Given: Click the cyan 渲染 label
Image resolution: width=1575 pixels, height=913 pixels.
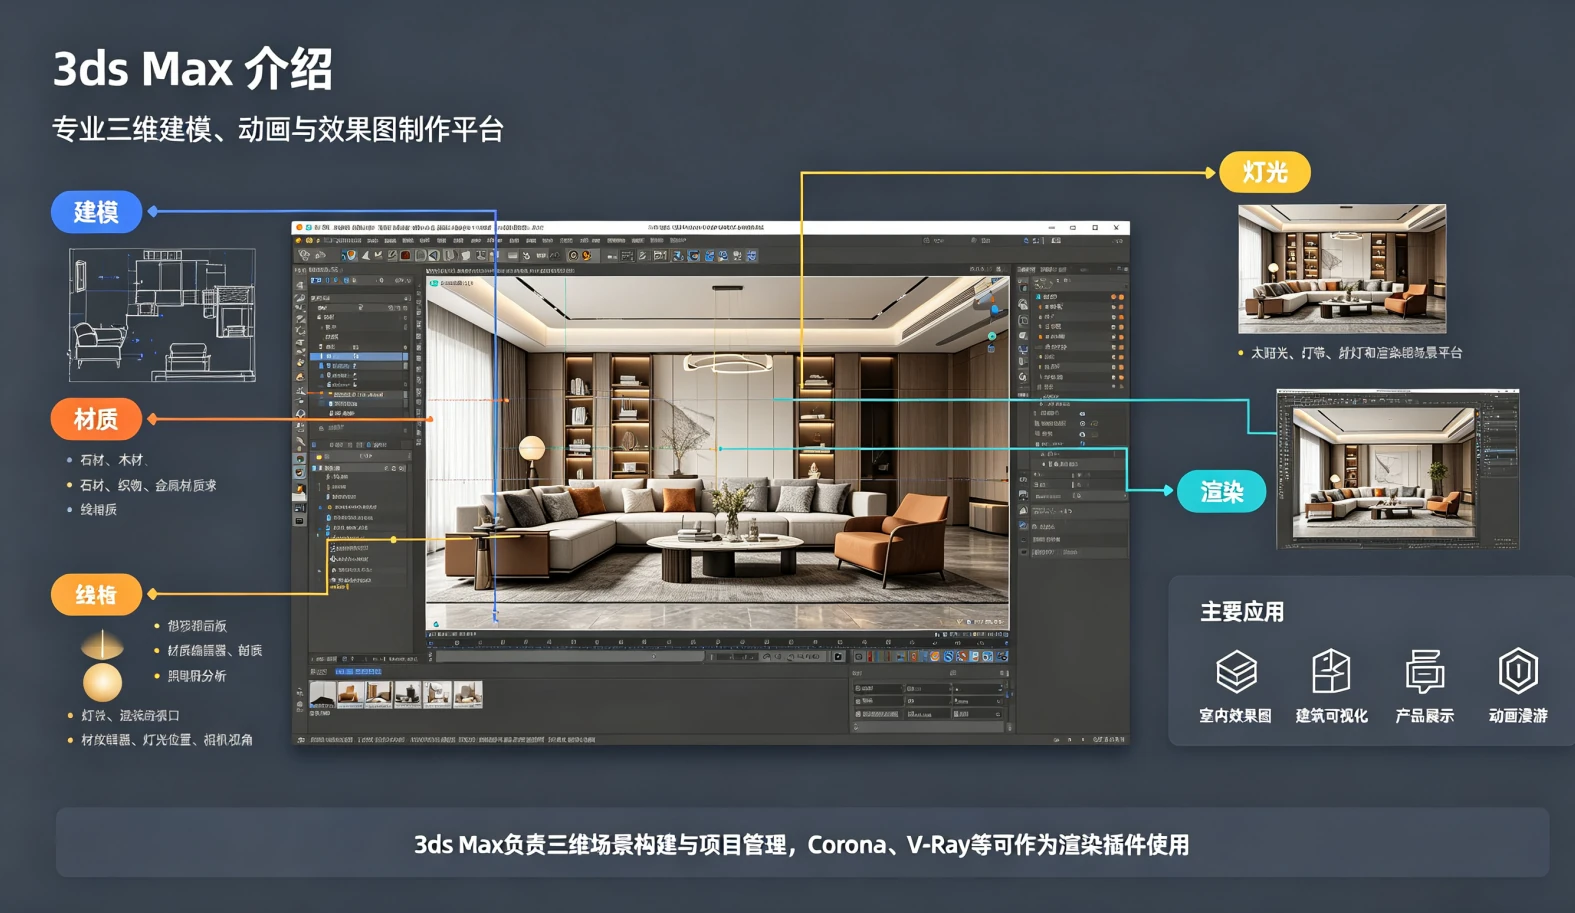Looking at the screenshot, I should pos(1221,491).
